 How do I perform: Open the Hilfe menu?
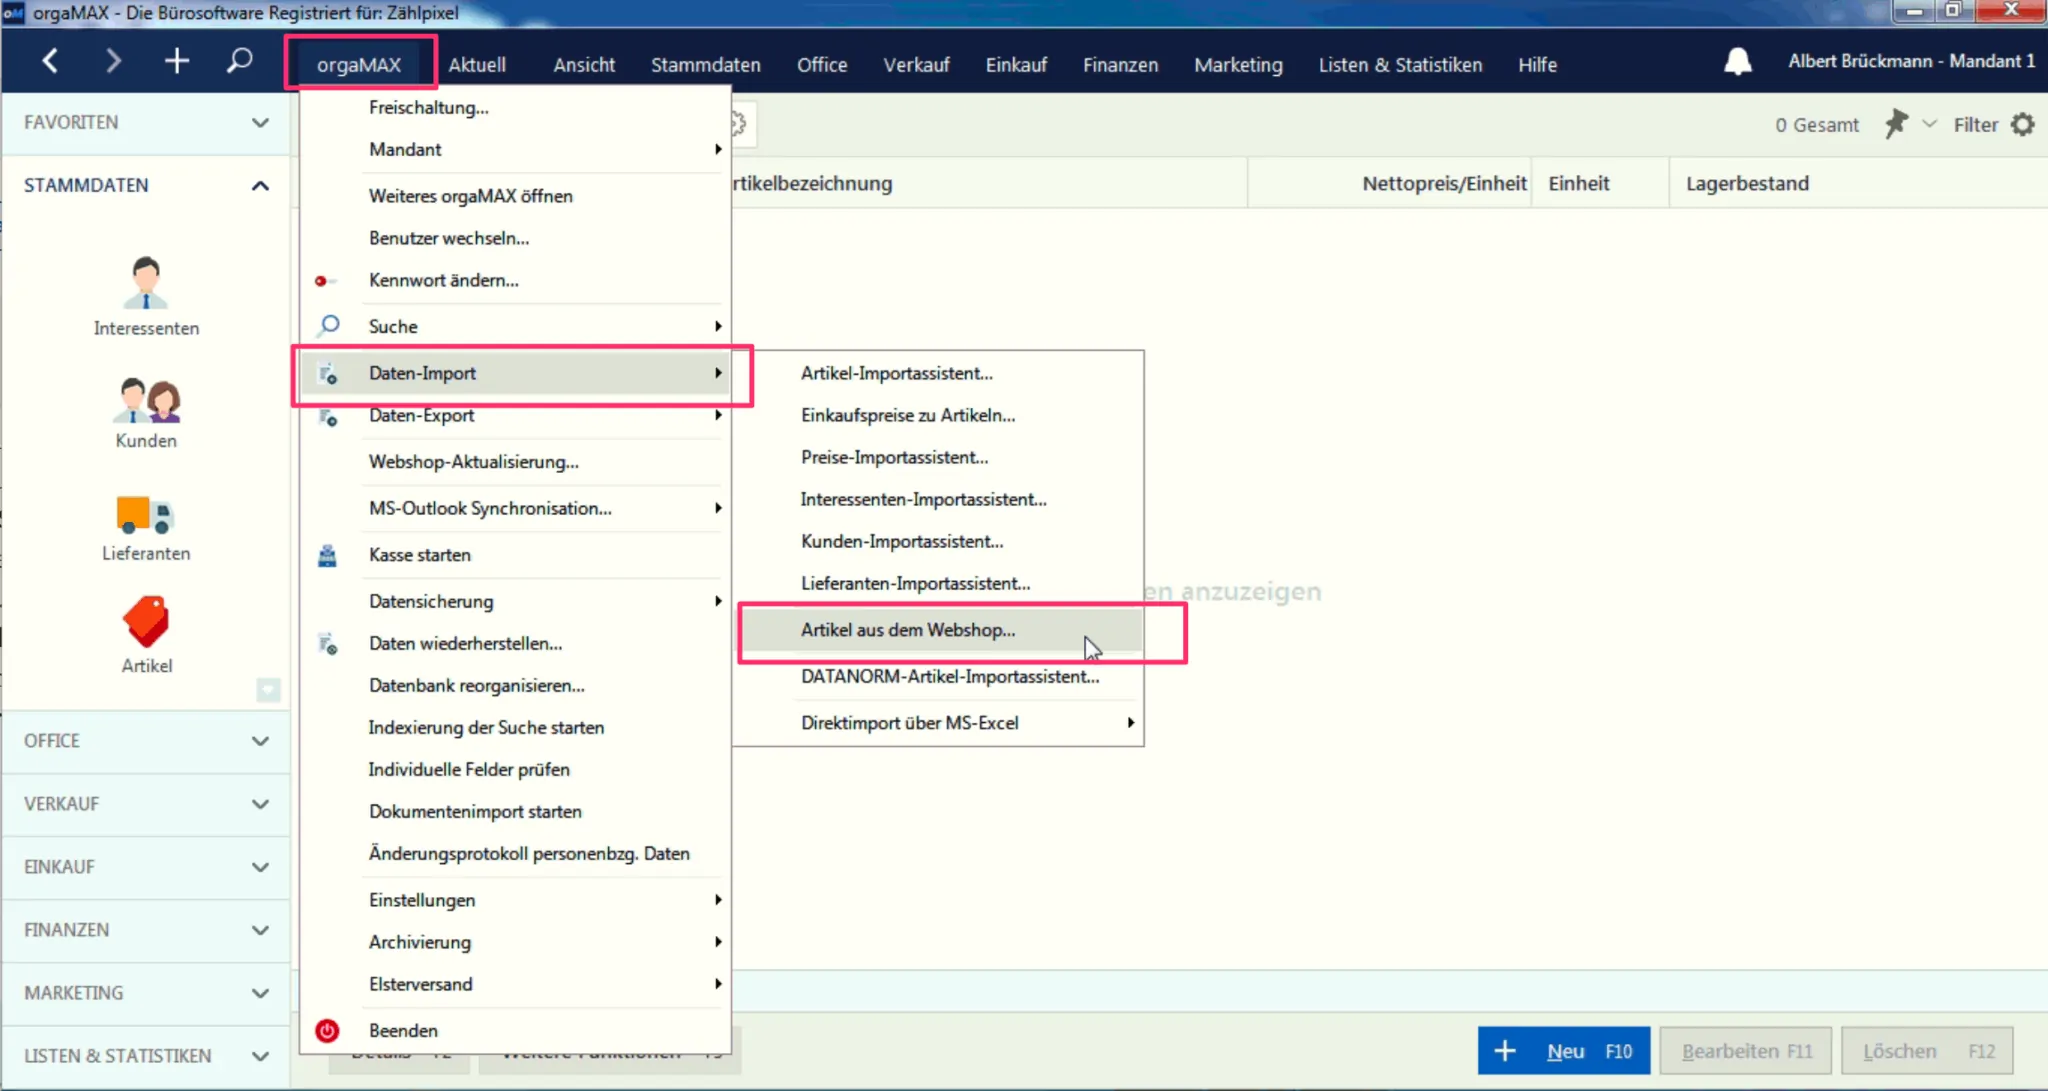pos(1537,64)
